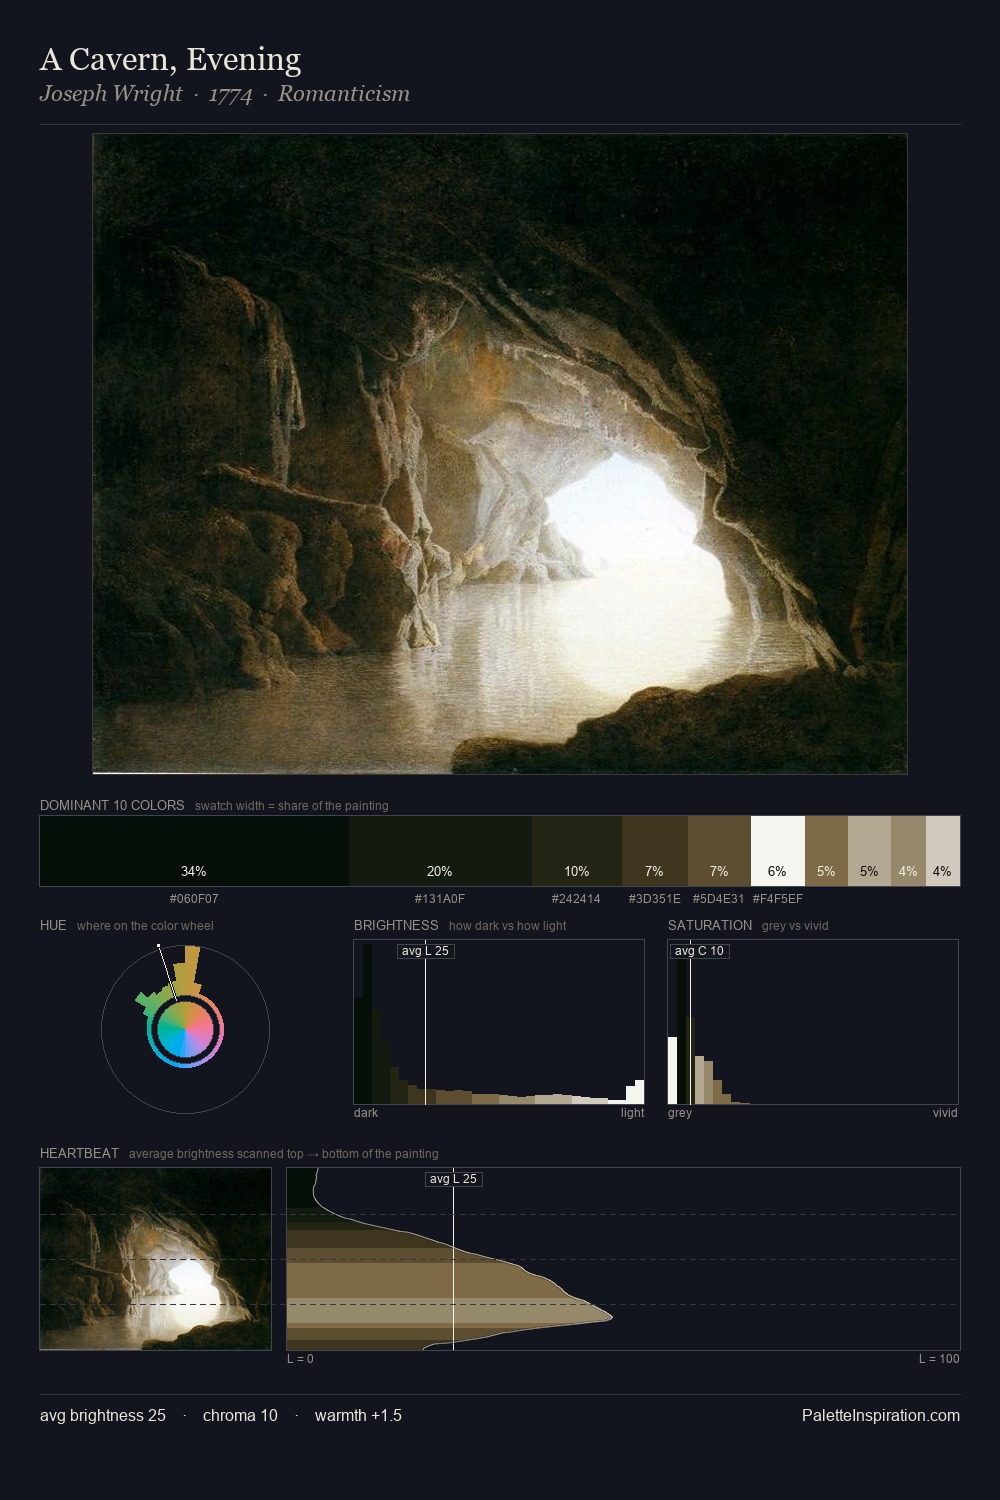Click the 'avg brightness 25' footer stat
This screenshot has width=1000, height=1500.
103,1415
